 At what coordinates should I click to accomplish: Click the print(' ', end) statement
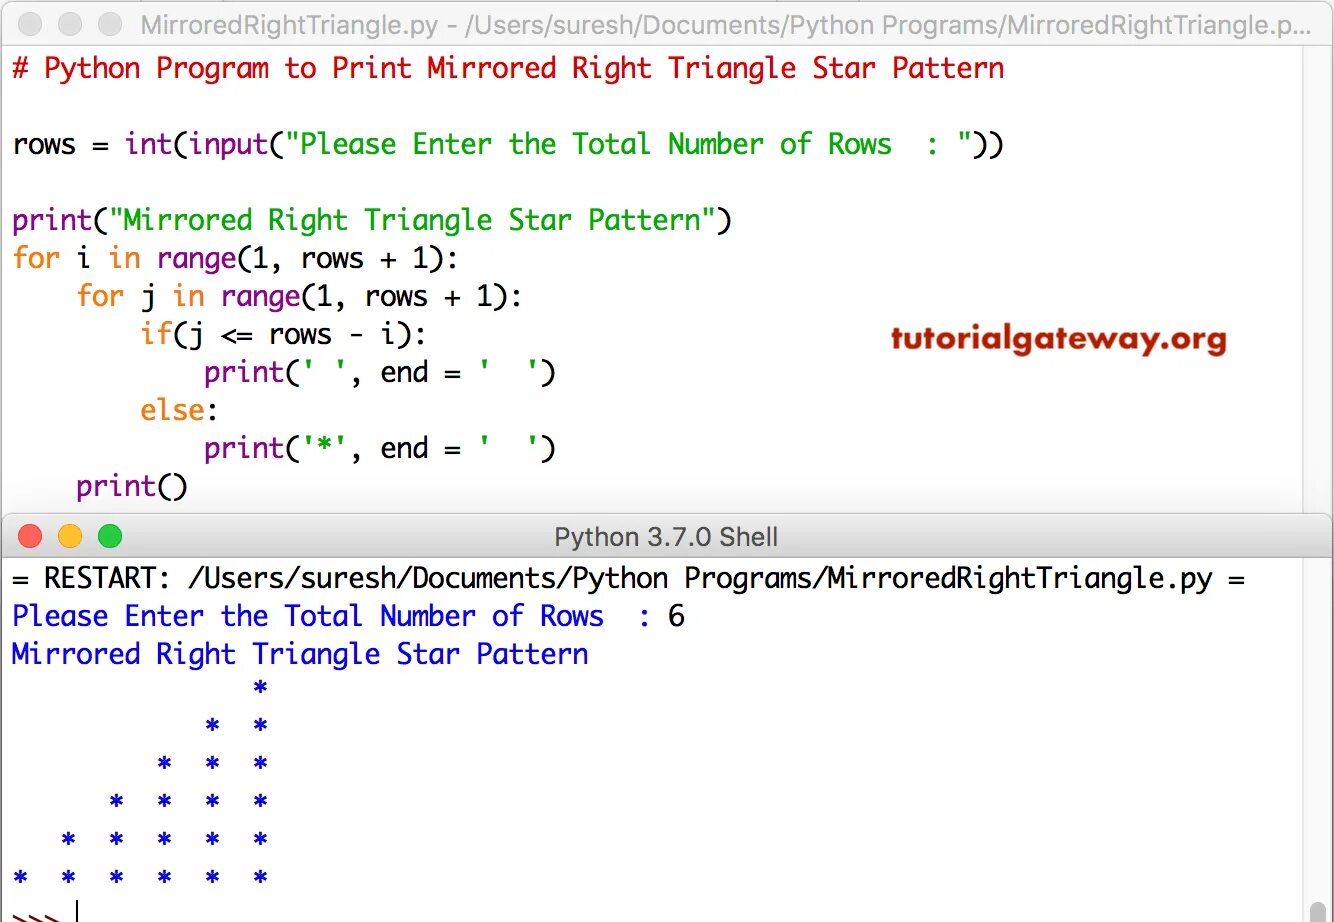pos(380,372)
